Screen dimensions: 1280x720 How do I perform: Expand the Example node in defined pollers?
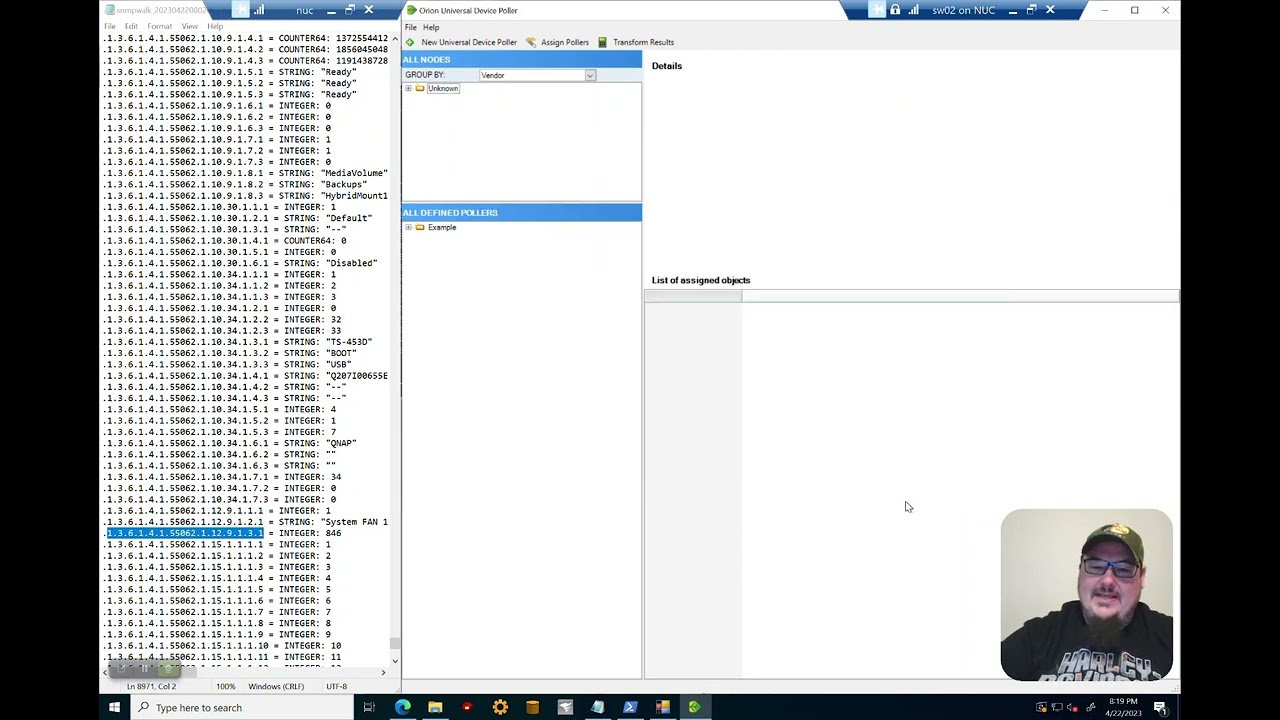[408, 227]
